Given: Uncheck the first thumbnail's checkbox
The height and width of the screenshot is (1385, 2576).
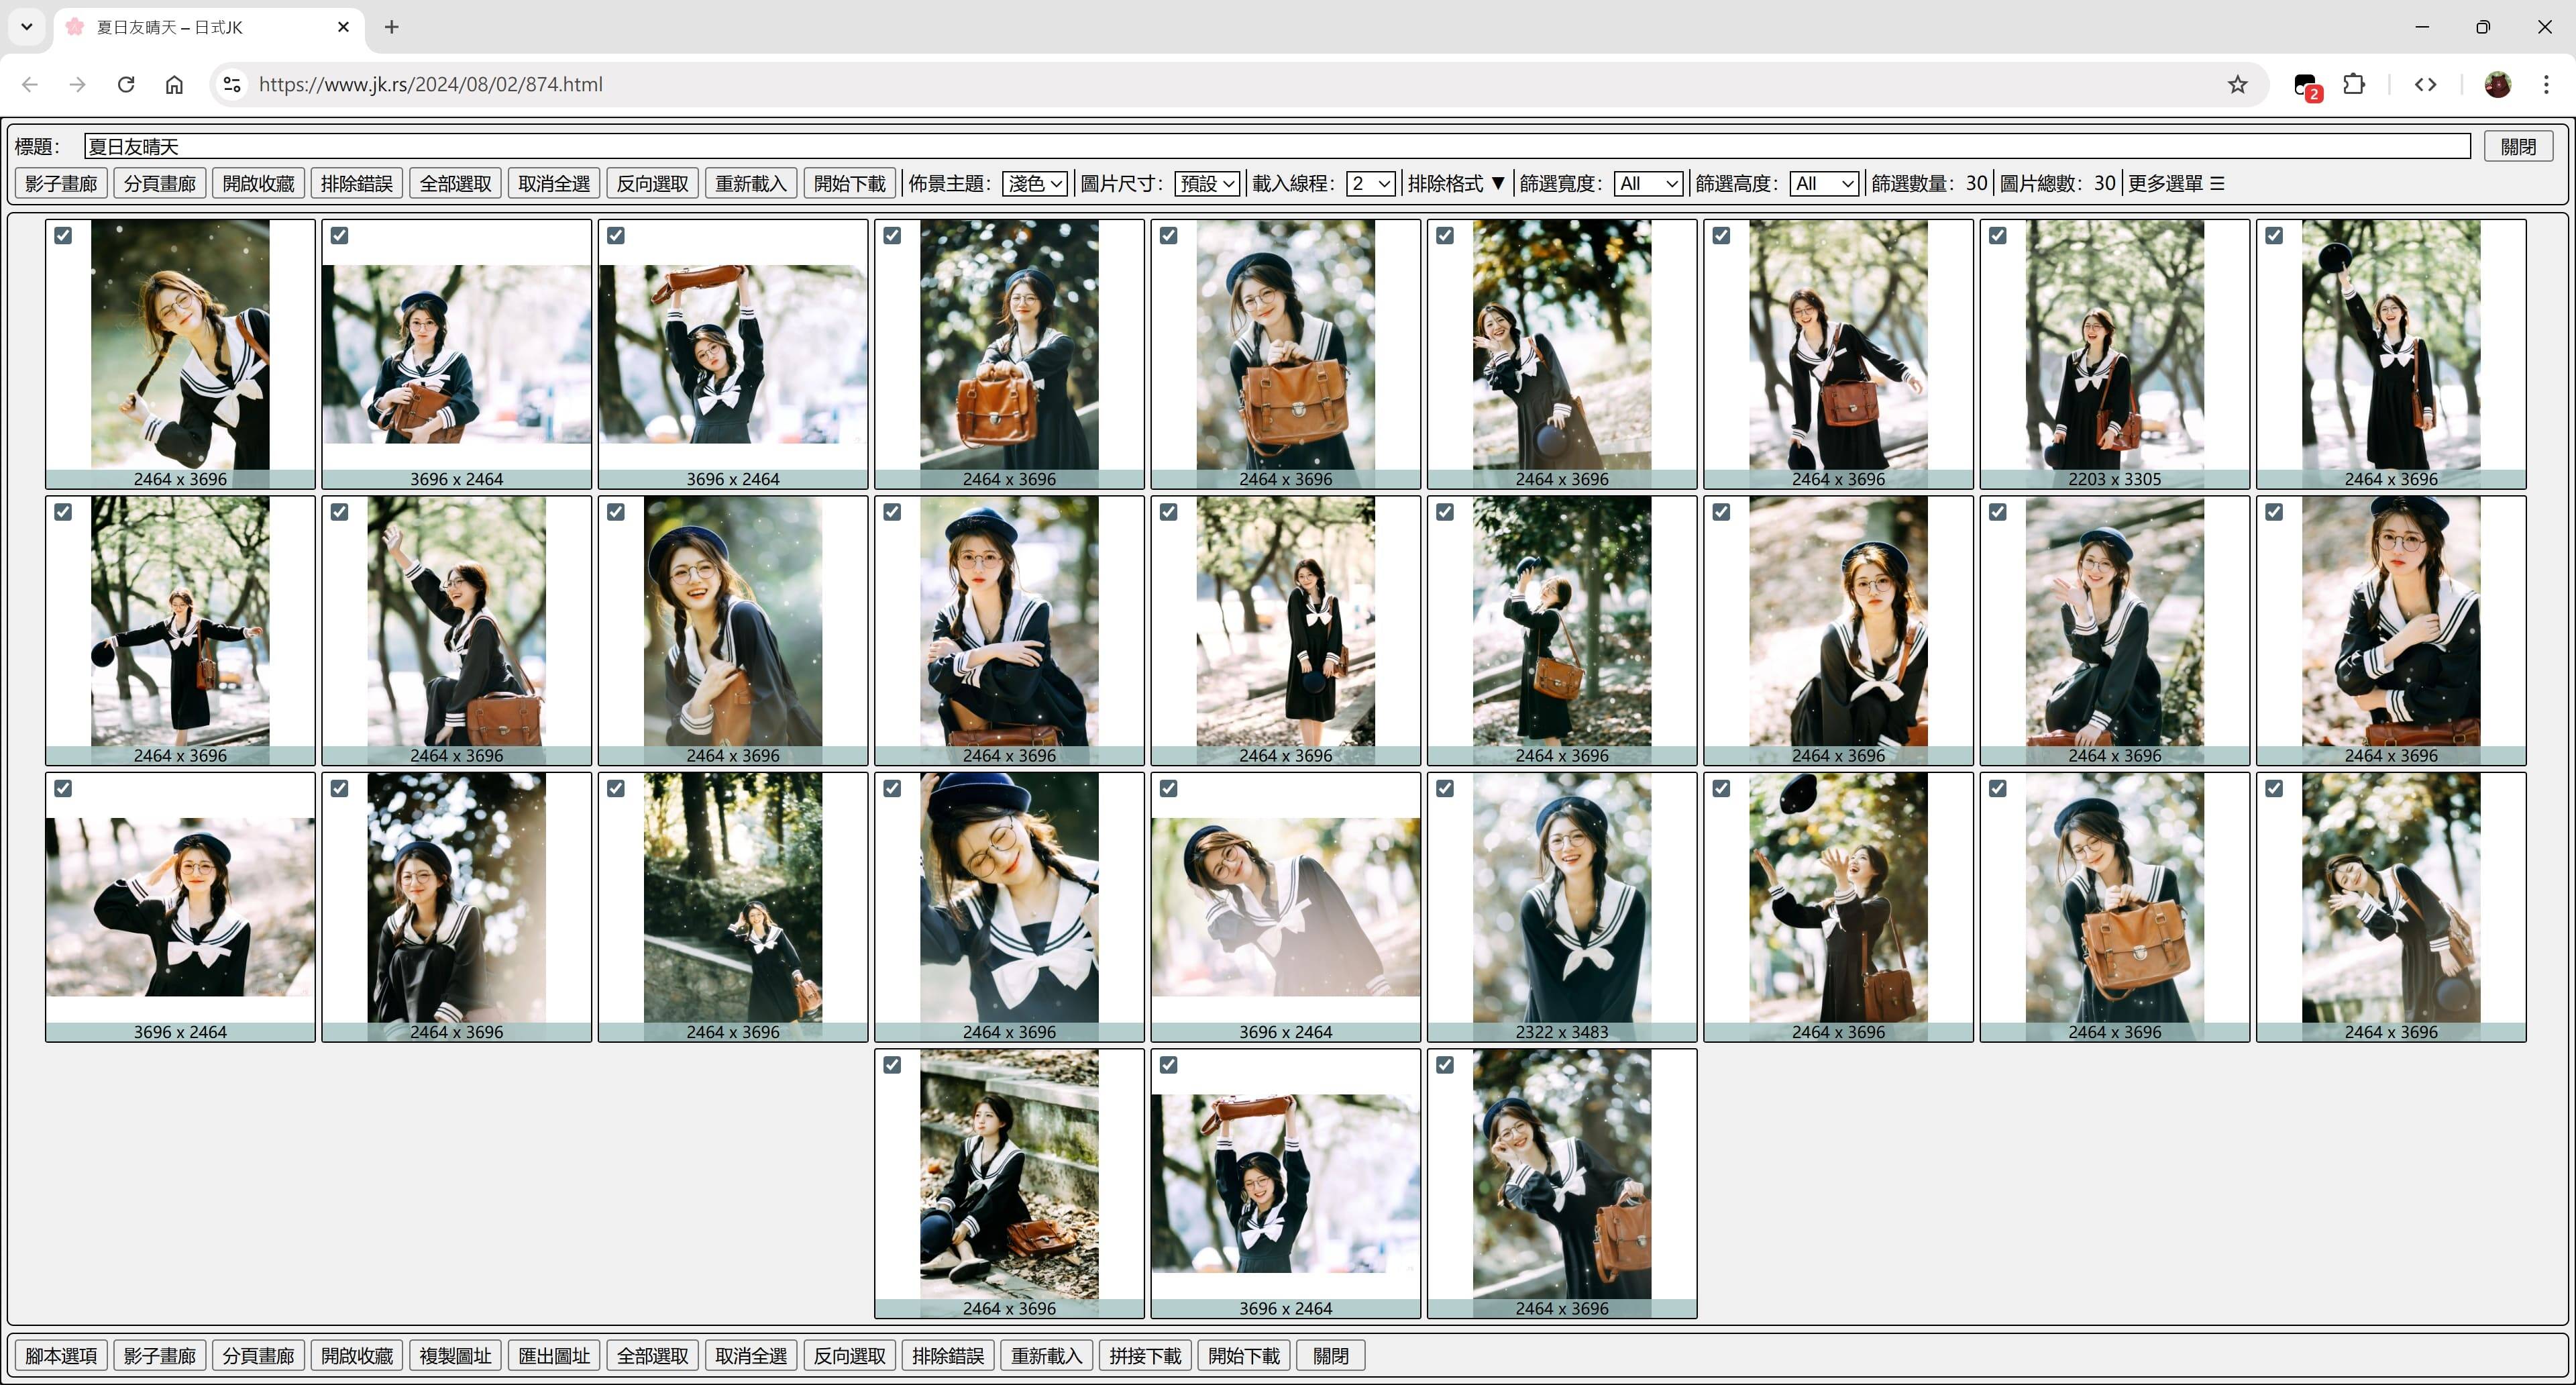Looking at the screenshot, I should (x=63, y=235).
